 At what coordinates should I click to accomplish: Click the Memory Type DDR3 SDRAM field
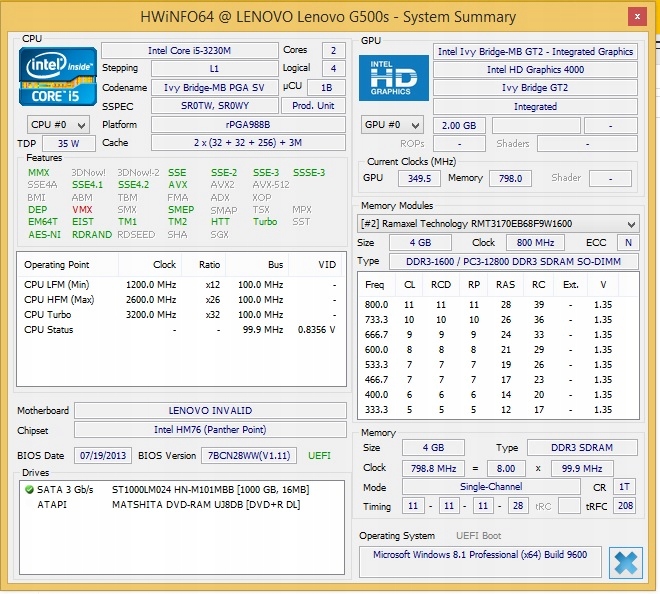582,448
